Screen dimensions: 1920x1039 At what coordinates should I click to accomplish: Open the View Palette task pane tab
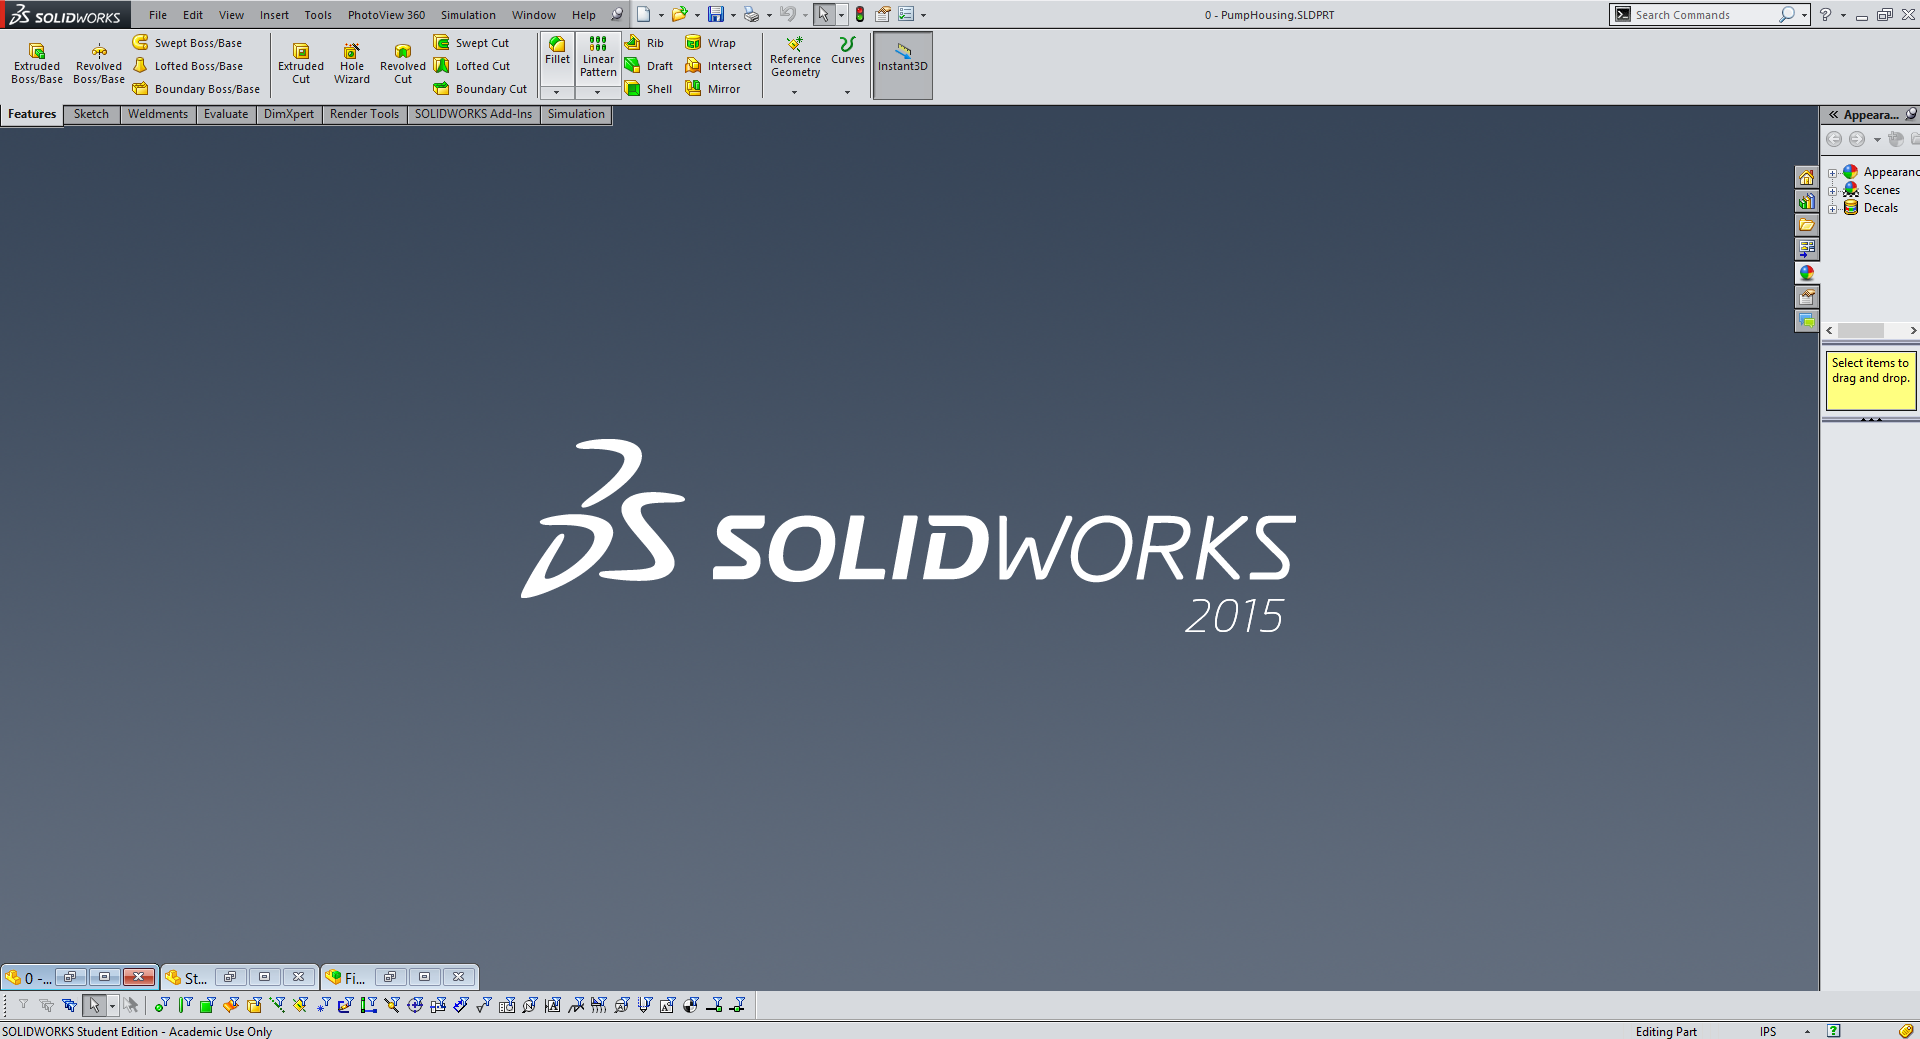point(1806,249)
